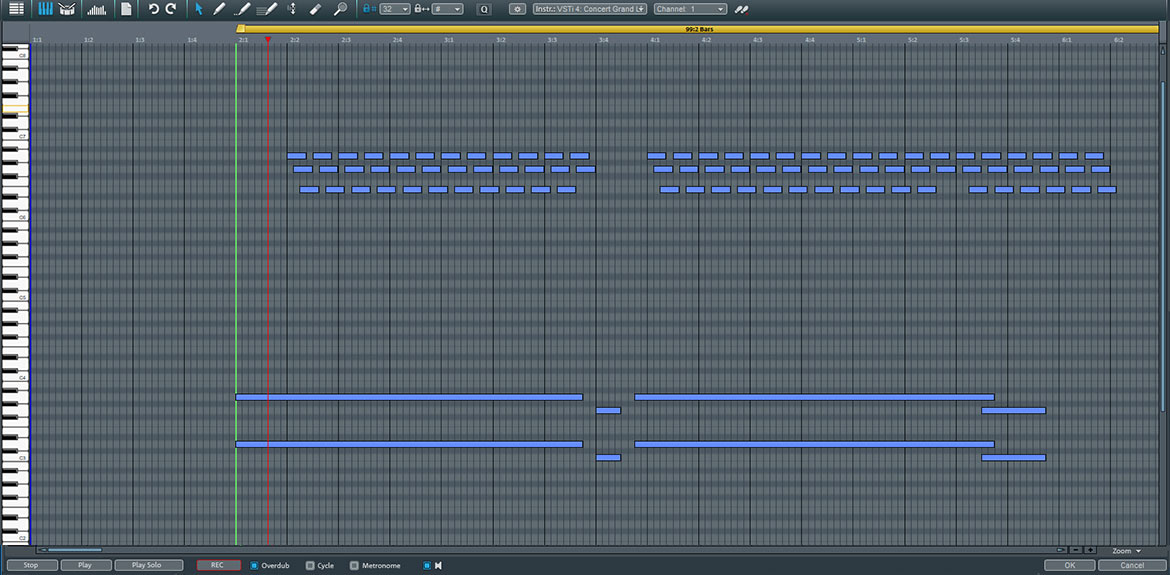Image resolution: width=1170 pixels, height=575 pixels.
Task: Enable the Cycle checkbox
Action: click(310, 565)
